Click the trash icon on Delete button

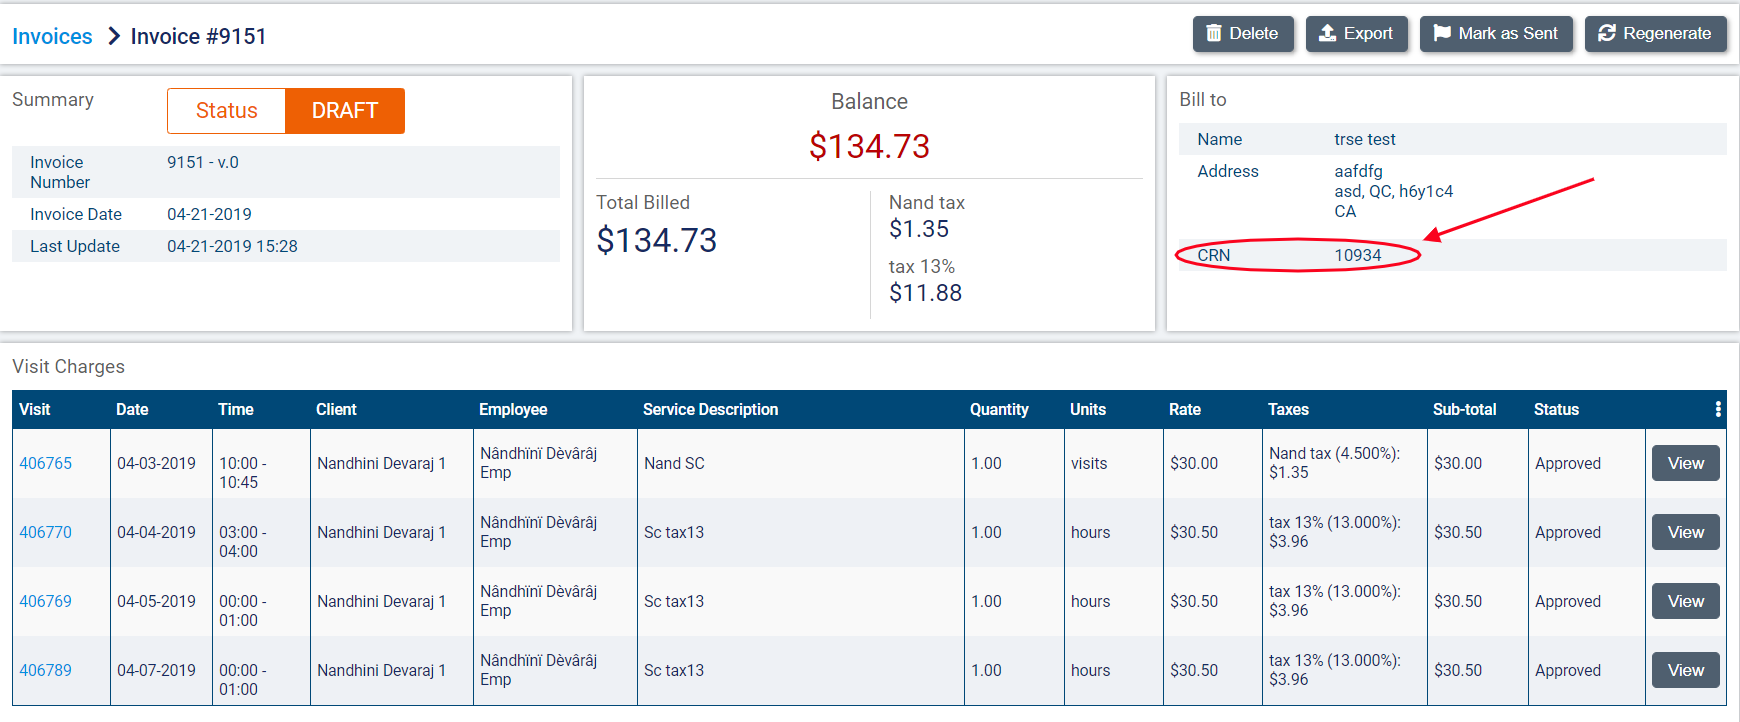pos(1214,34)
